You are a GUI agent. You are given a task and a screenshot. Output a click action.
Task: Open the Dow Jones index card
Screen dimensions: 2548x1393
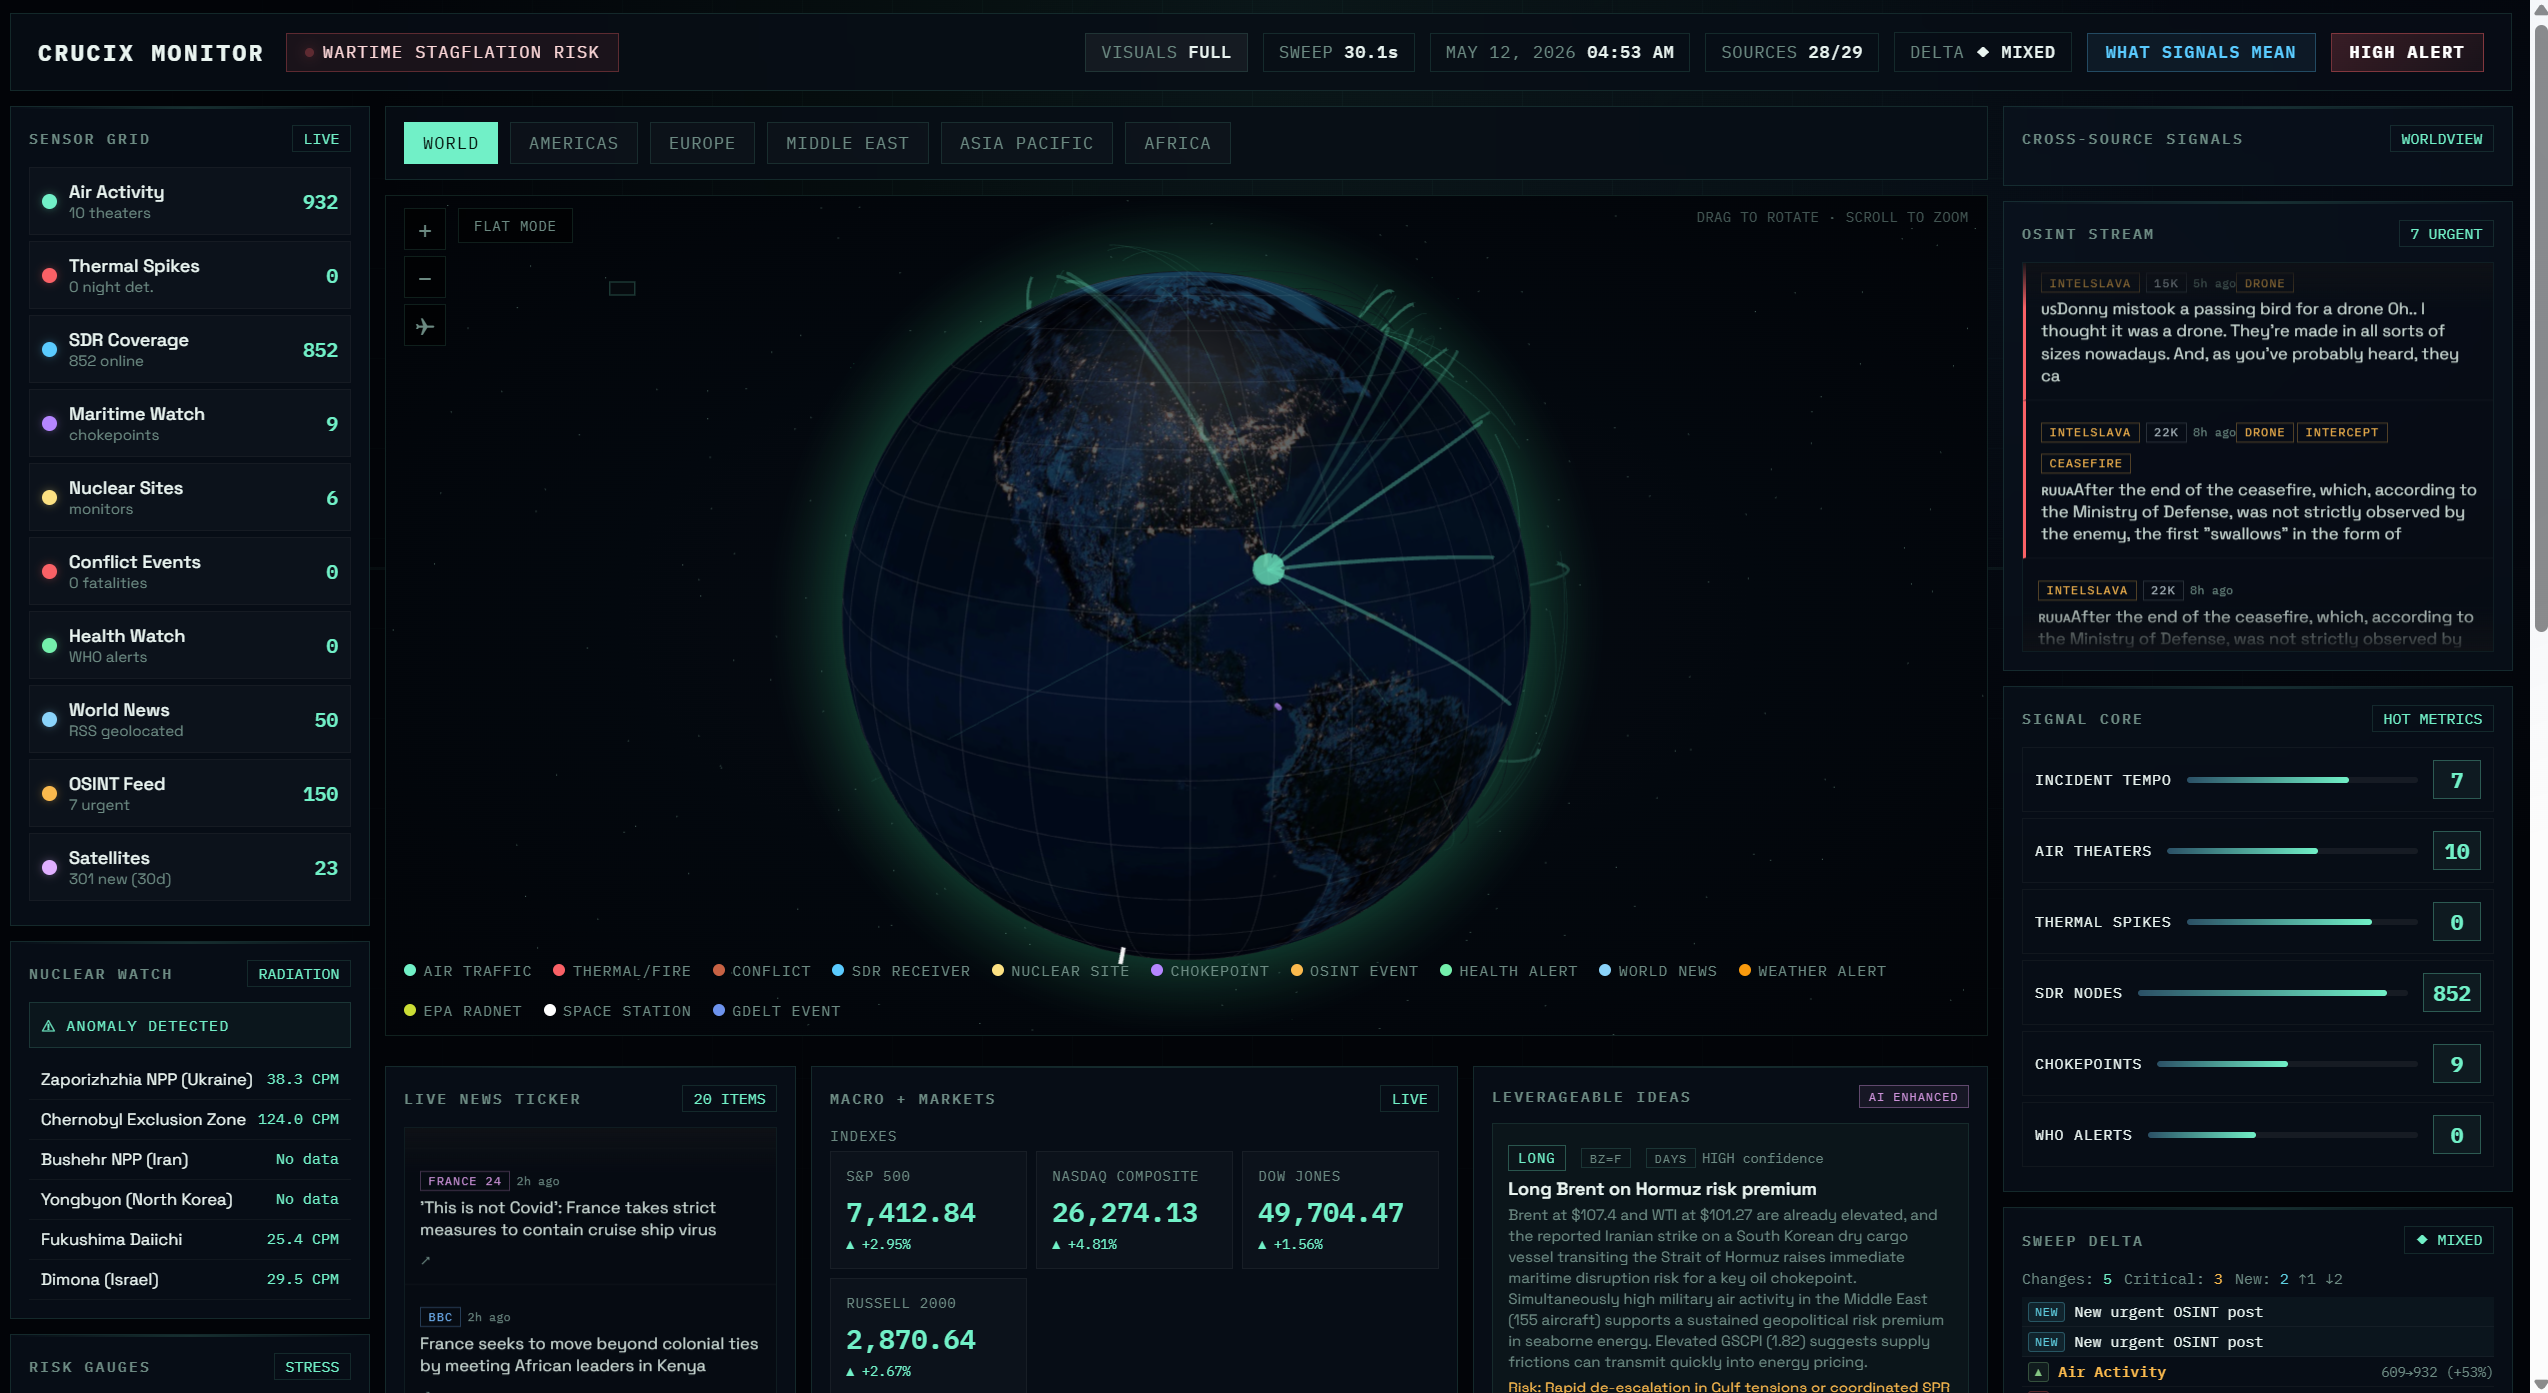(x=1340, y=1210)
